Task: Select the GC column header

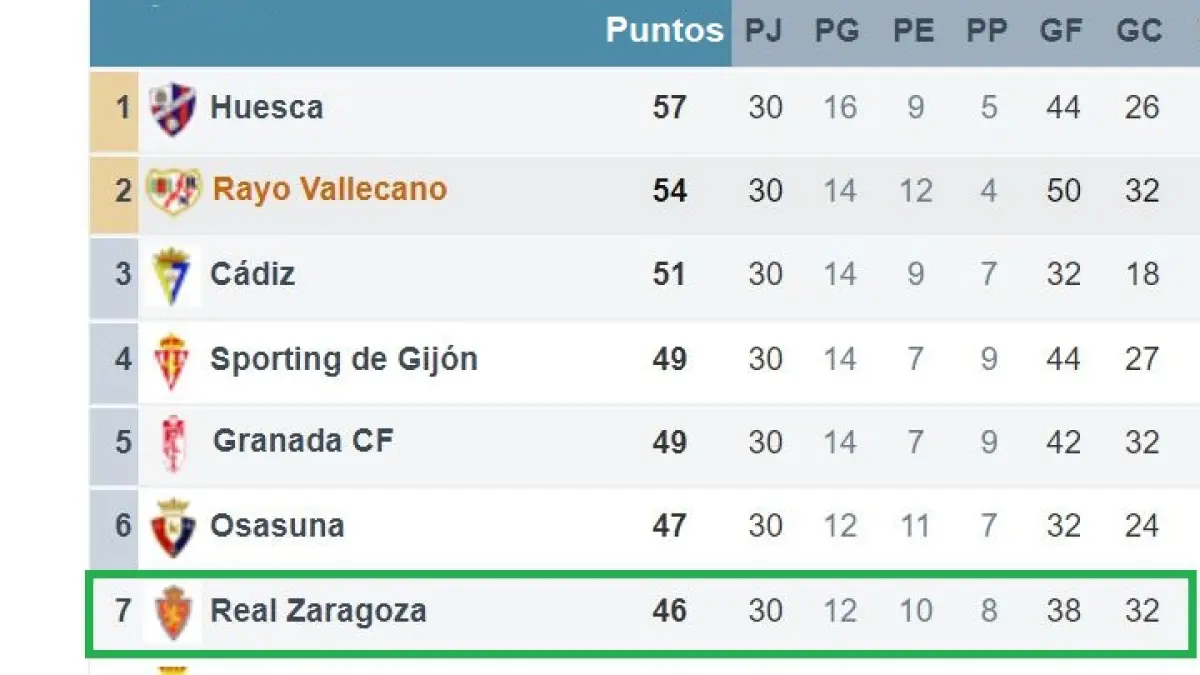Action: point(1139,31)
